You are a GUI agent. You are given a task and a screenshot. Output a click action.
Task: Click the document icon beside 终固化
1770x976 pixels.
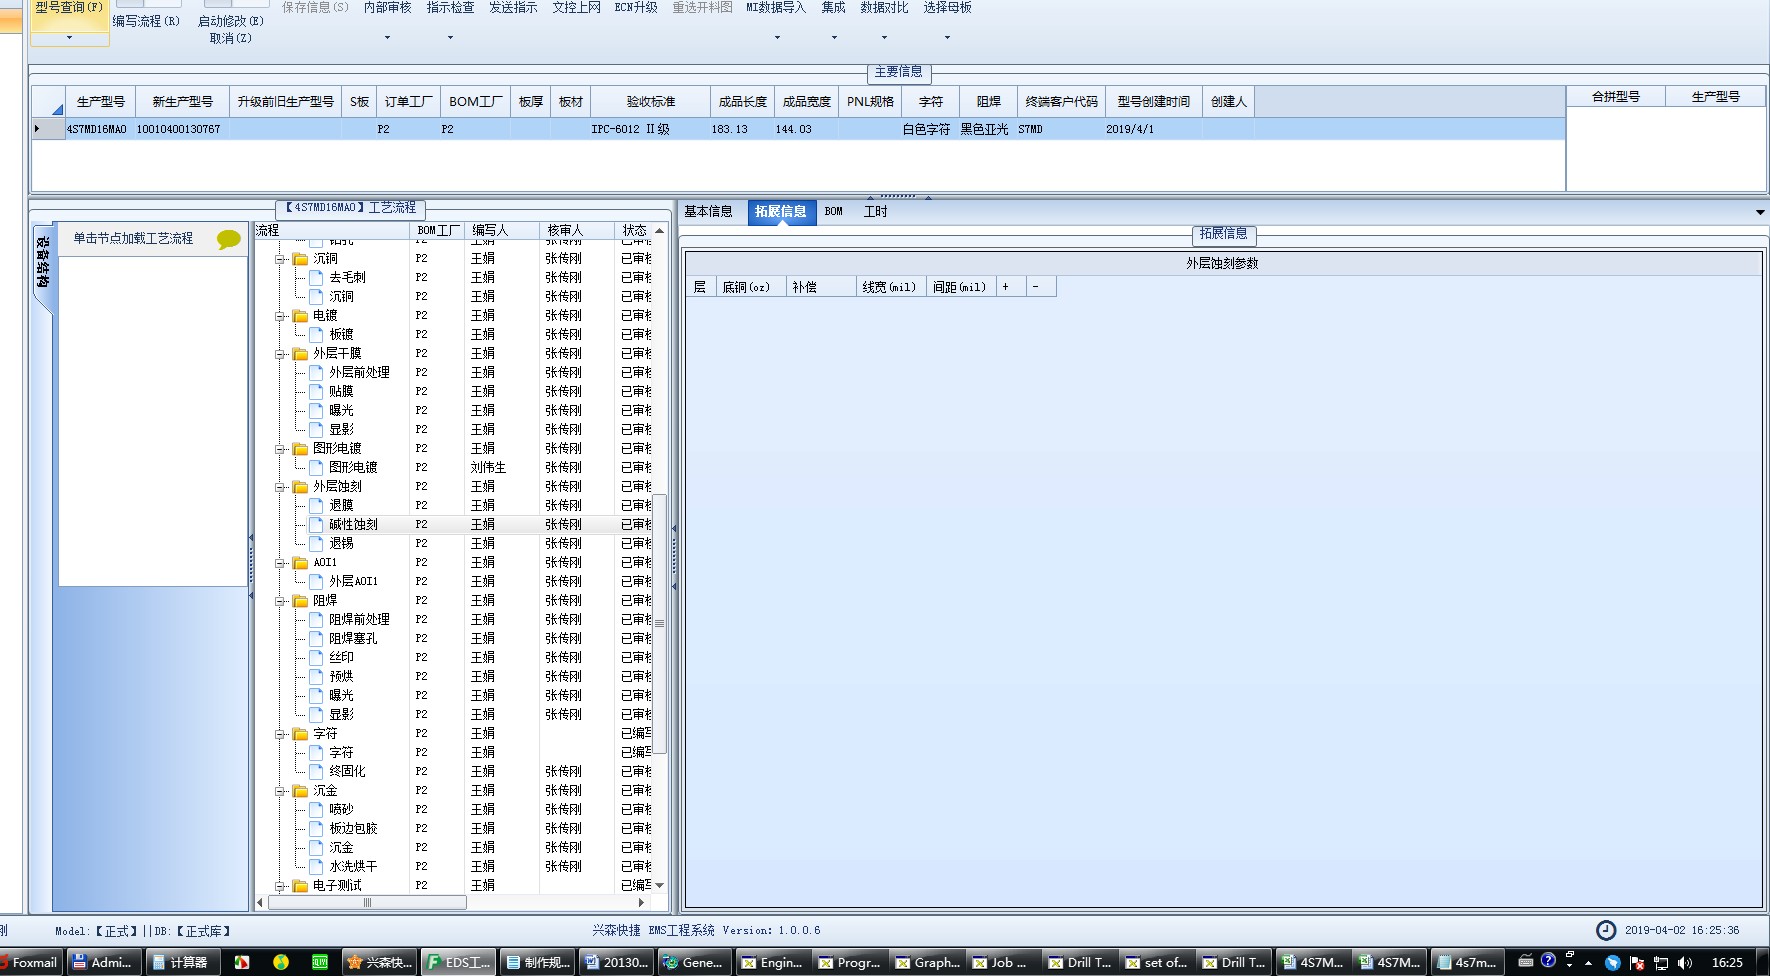click(x=317, y=771)
